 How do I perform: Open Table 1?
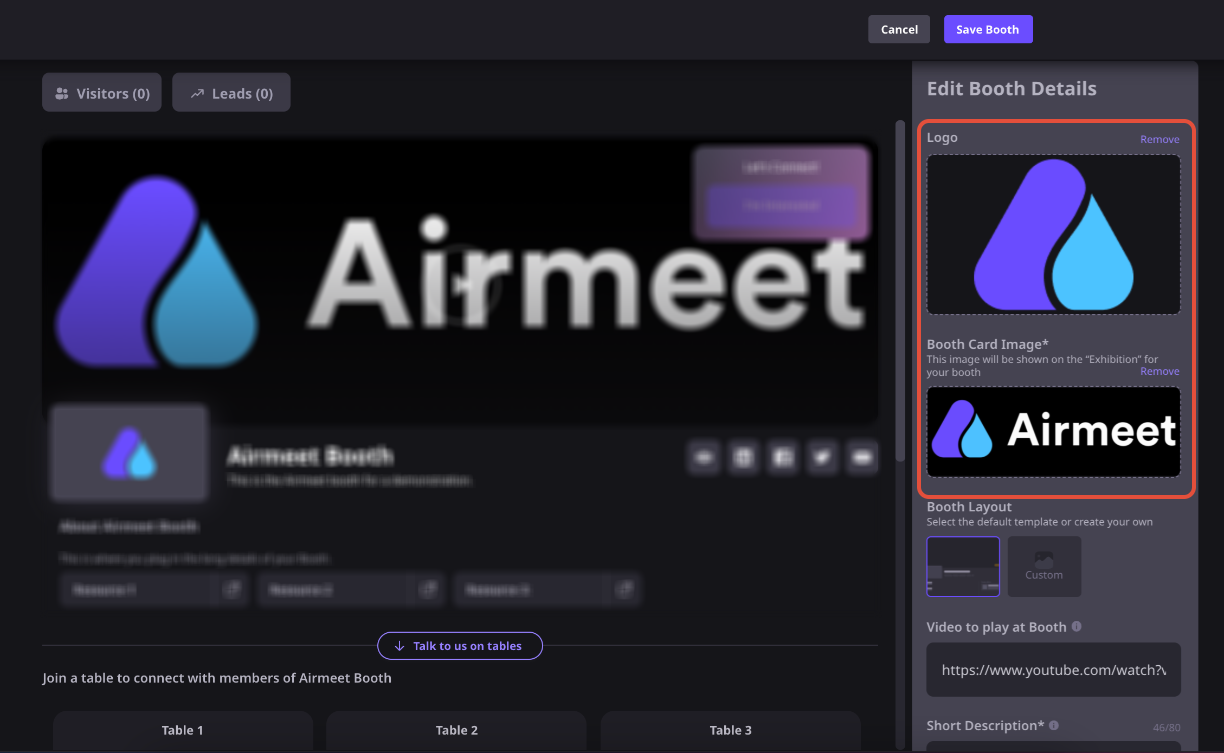coord(183,731)
